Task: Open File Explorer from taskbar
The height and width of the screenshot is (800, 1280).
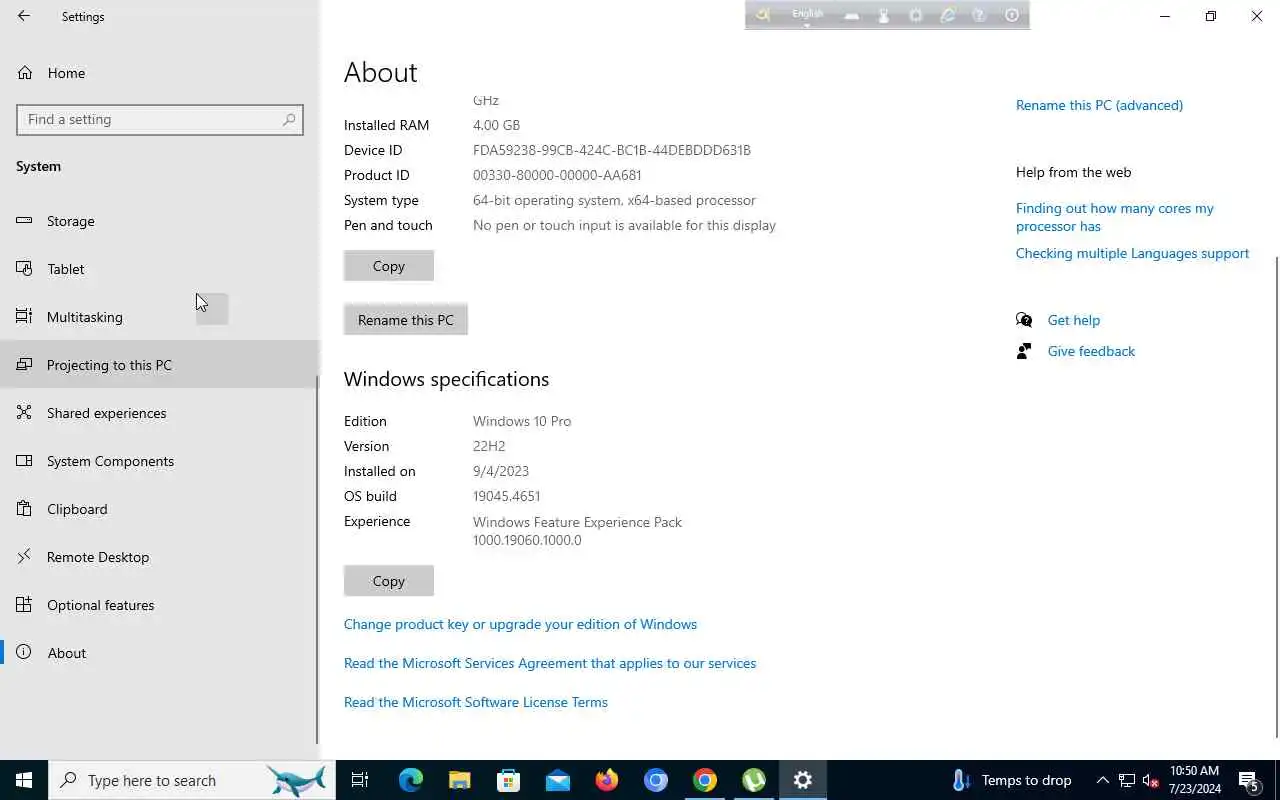Action: 459,780
